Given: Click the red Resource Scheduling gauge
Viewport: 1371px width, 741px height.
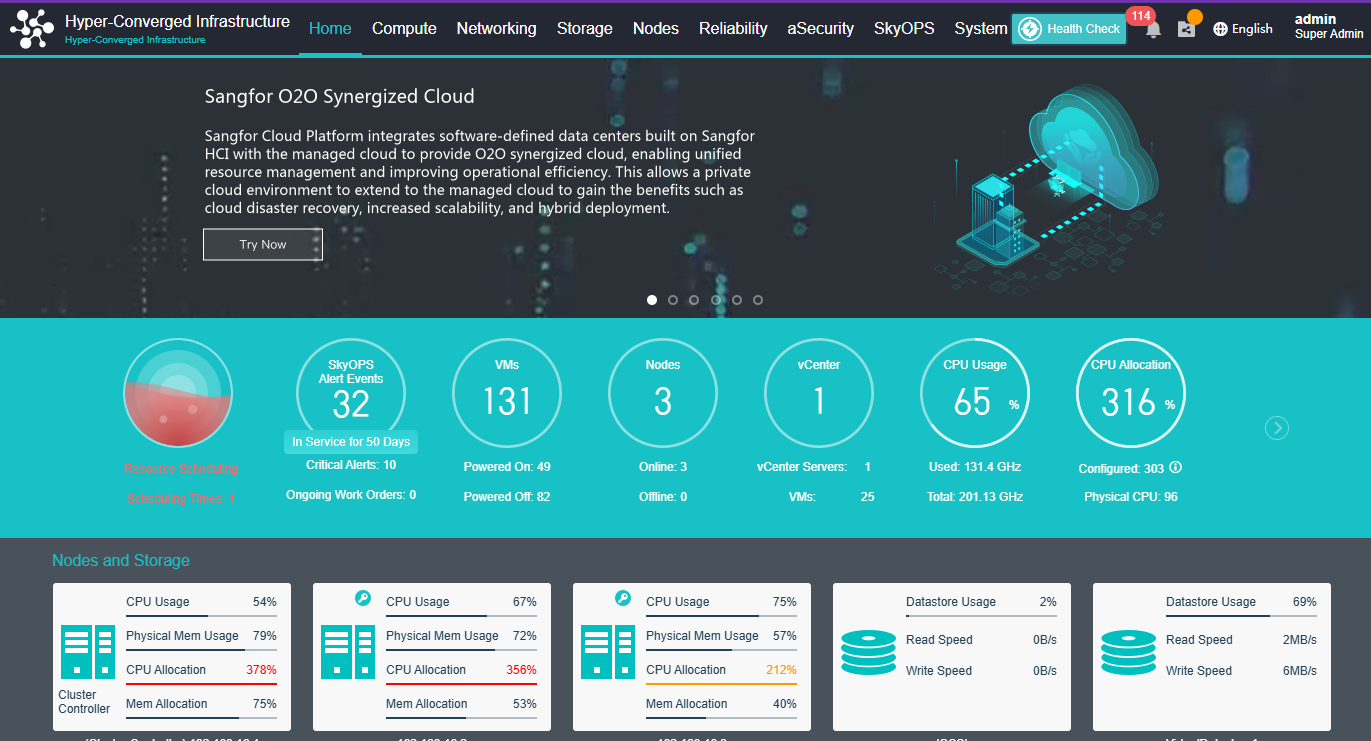Looking at the screenshot, I should (x=178, y=392).
